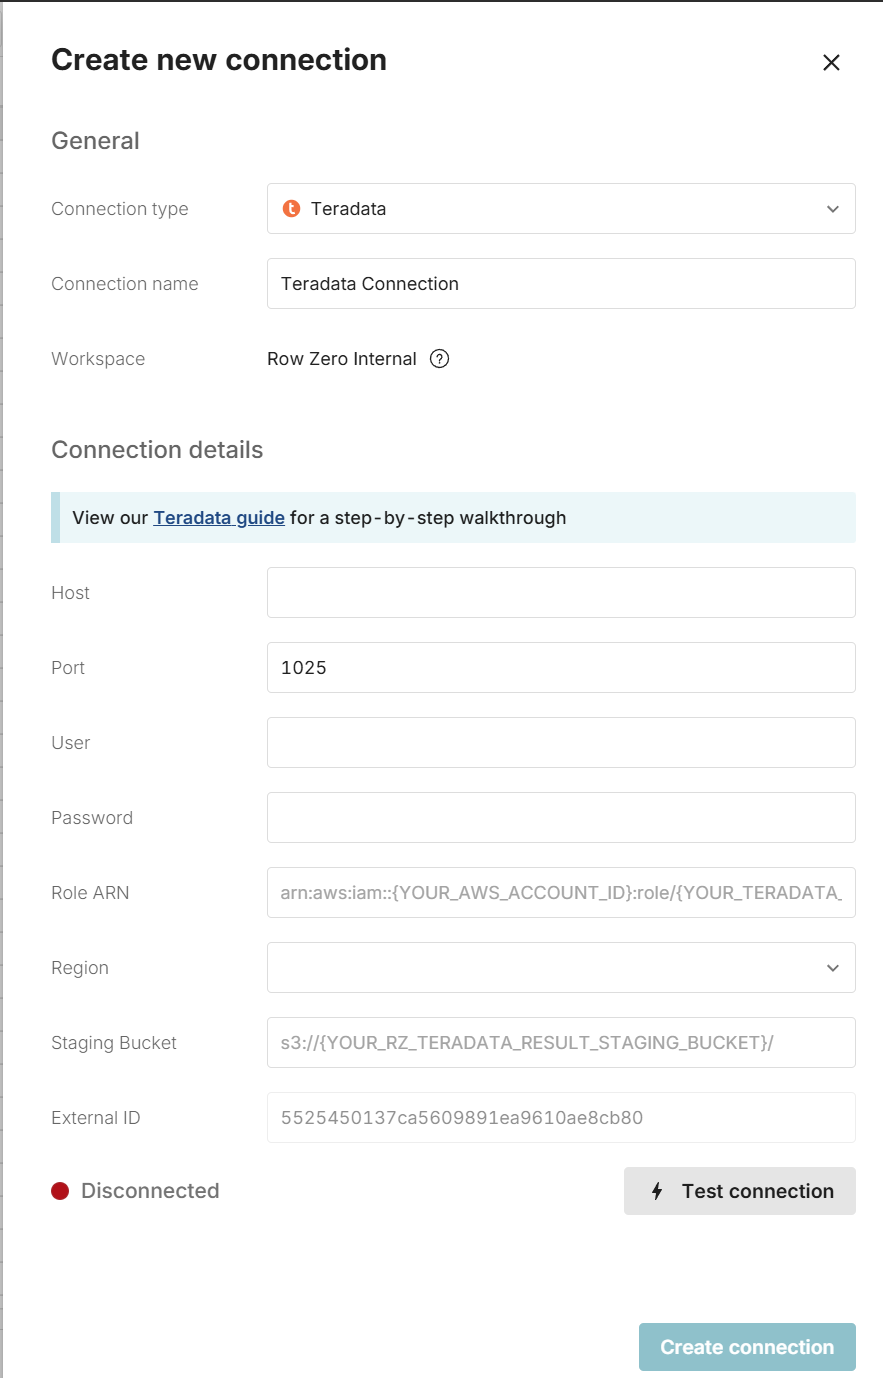Click the Role ARN input field

click(x=560, y=893)
